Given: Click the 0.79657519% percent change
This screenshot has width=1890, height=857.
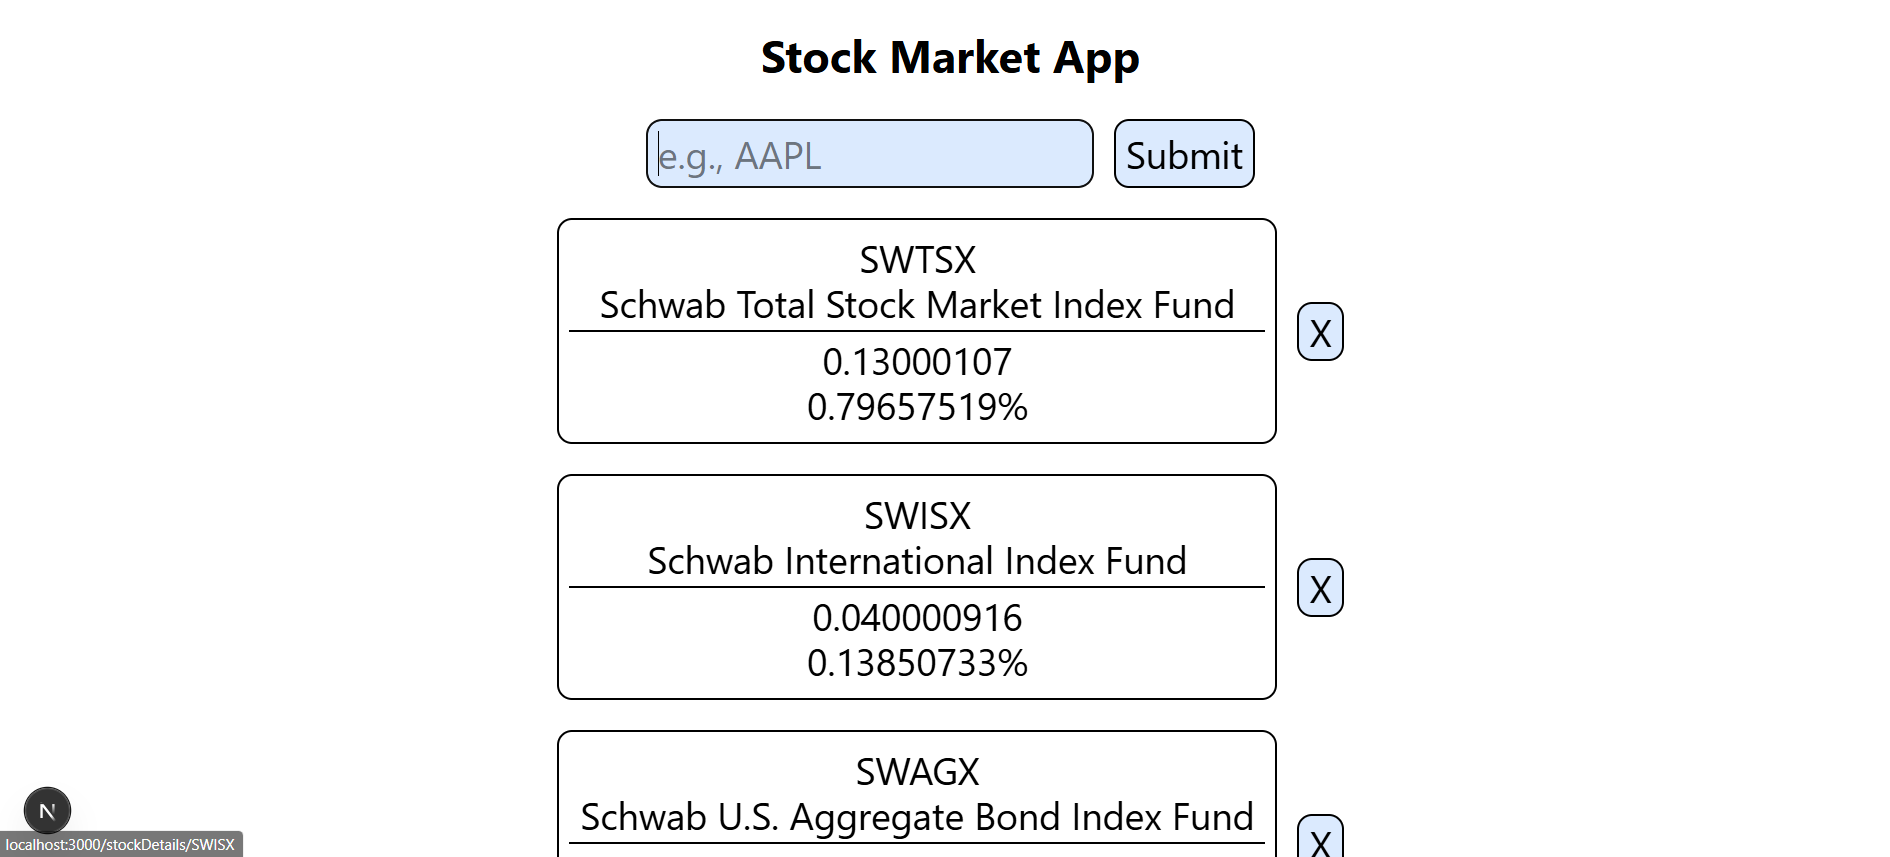Looking at the screenshot, I should 917,407.
